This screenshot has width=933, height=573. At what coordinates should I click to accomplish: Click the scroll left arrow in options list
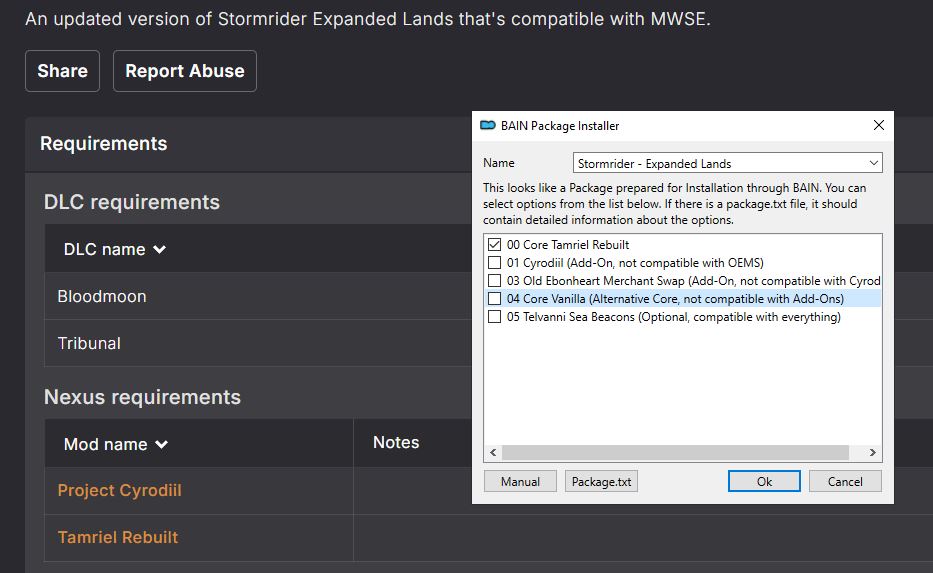click(493, 453)
